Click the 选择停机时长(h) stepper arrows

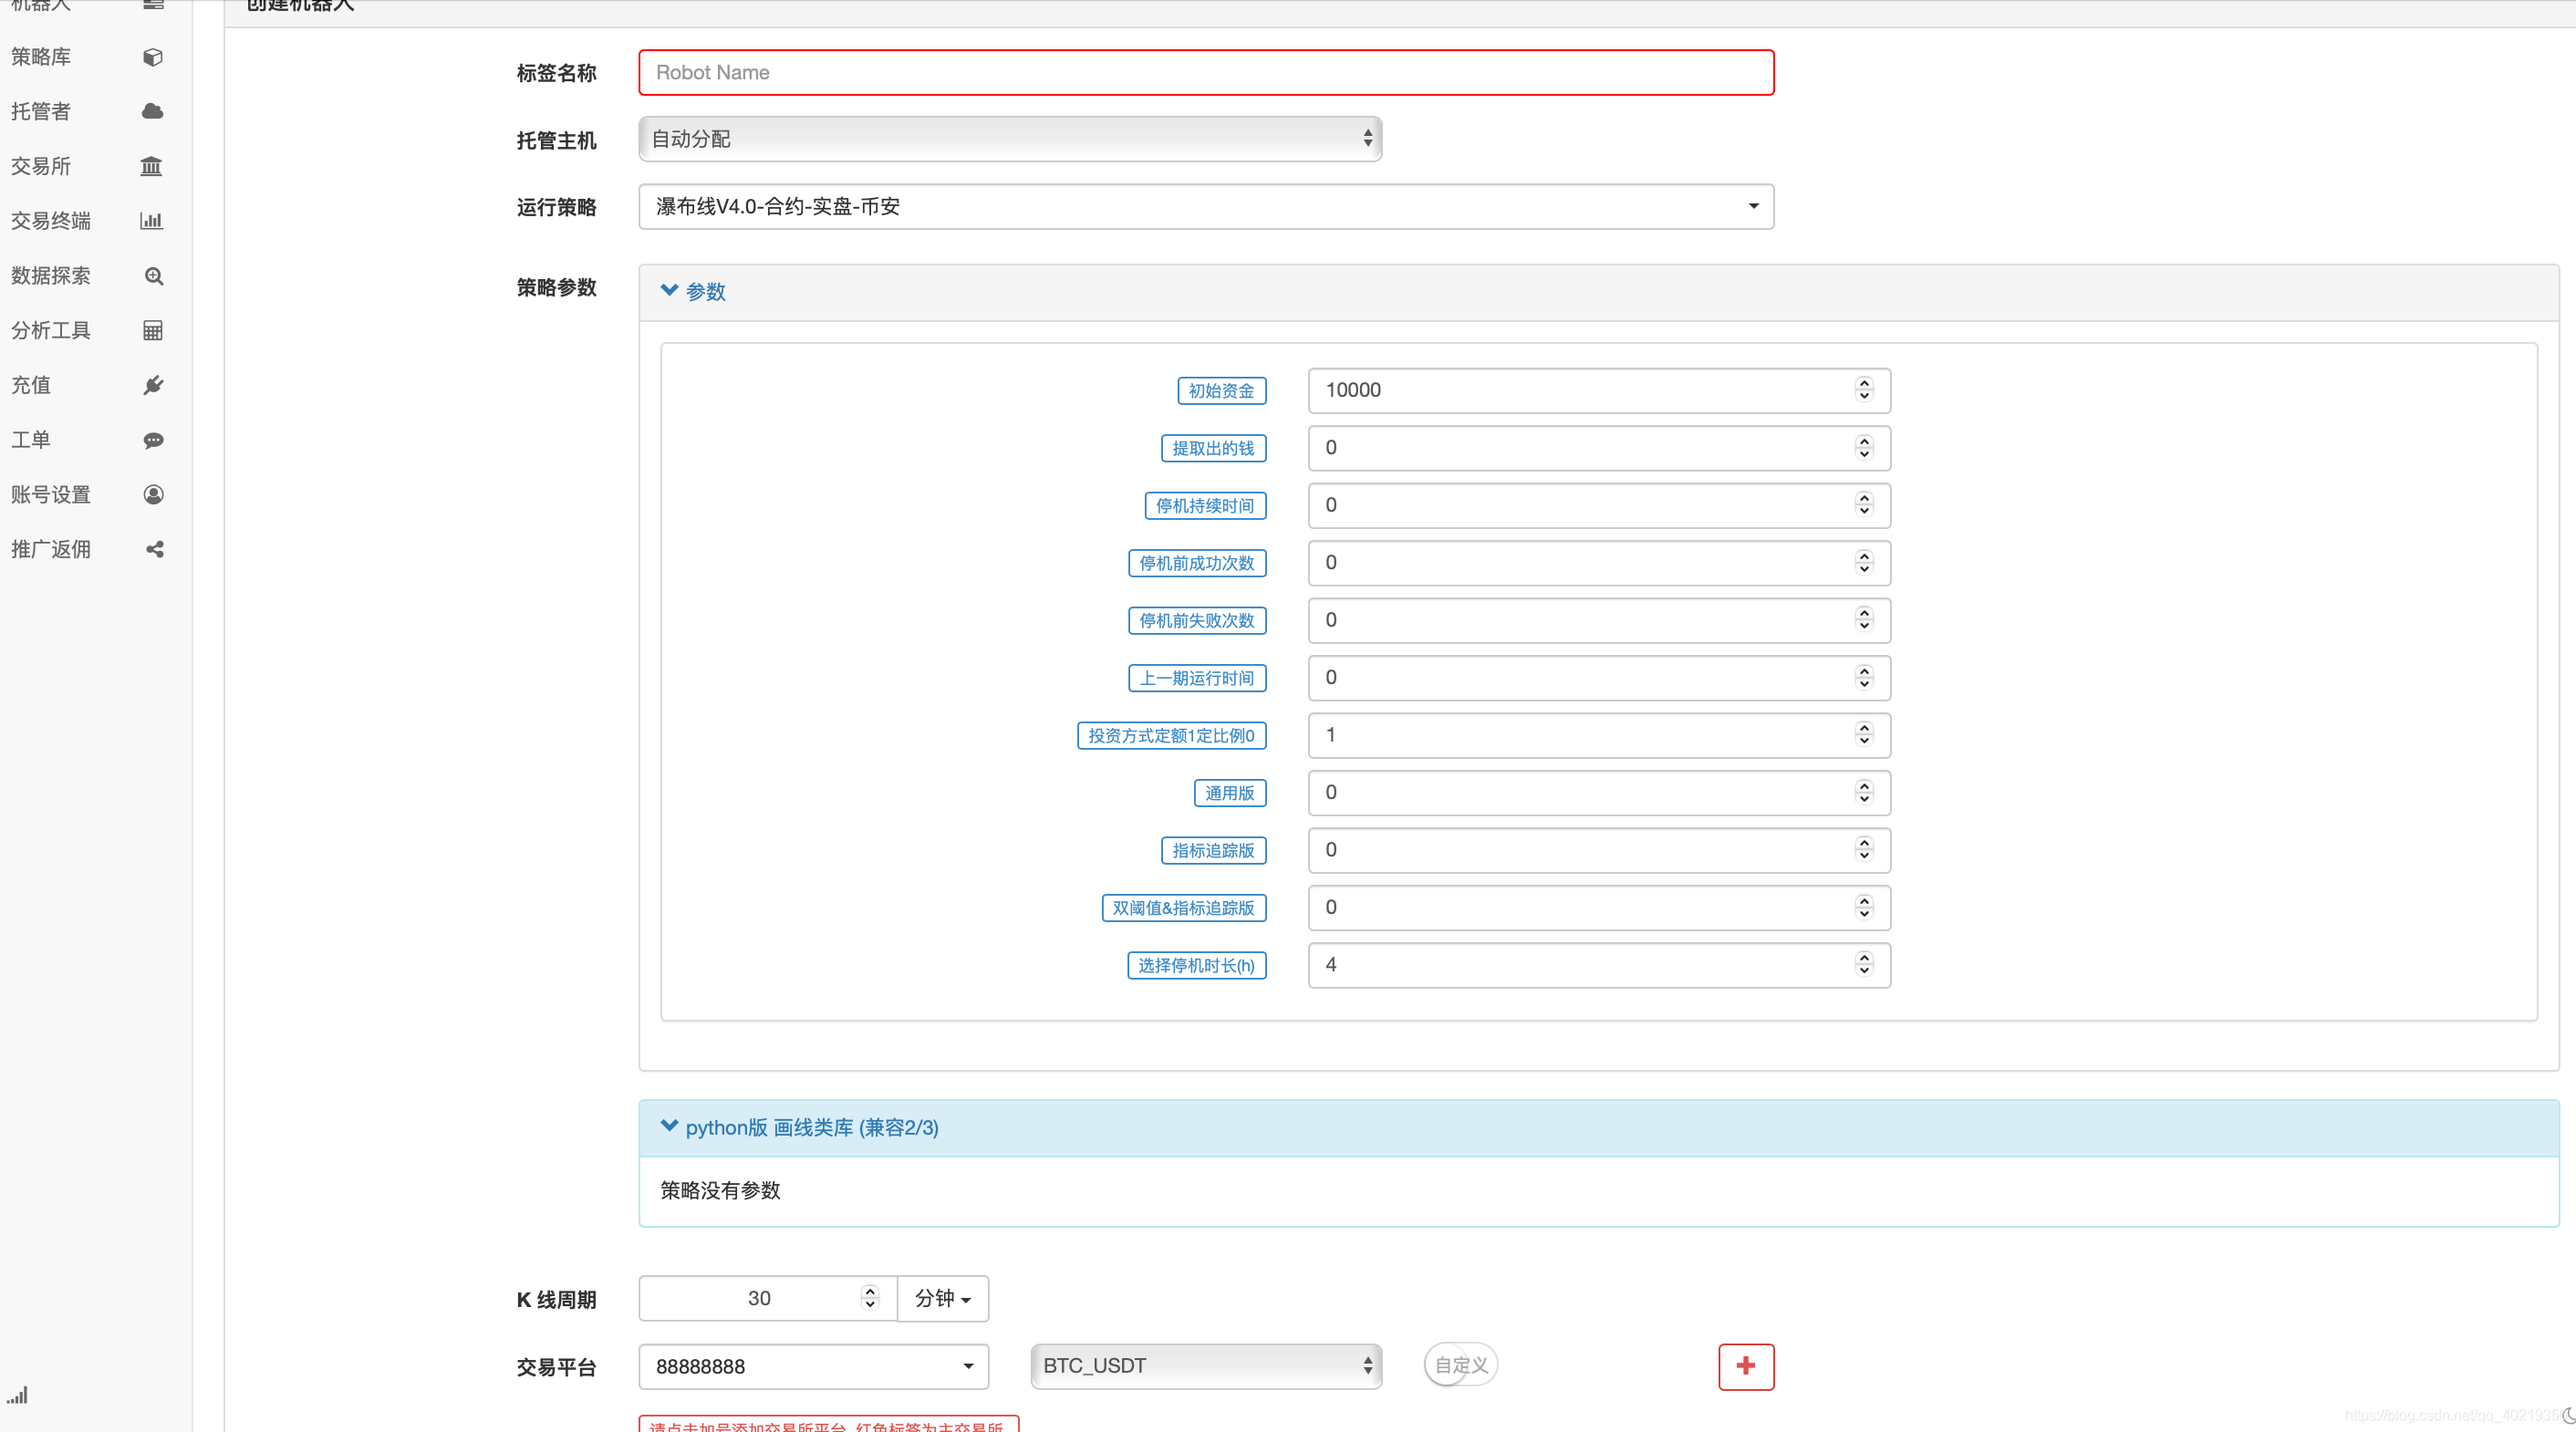[1864, 965]
